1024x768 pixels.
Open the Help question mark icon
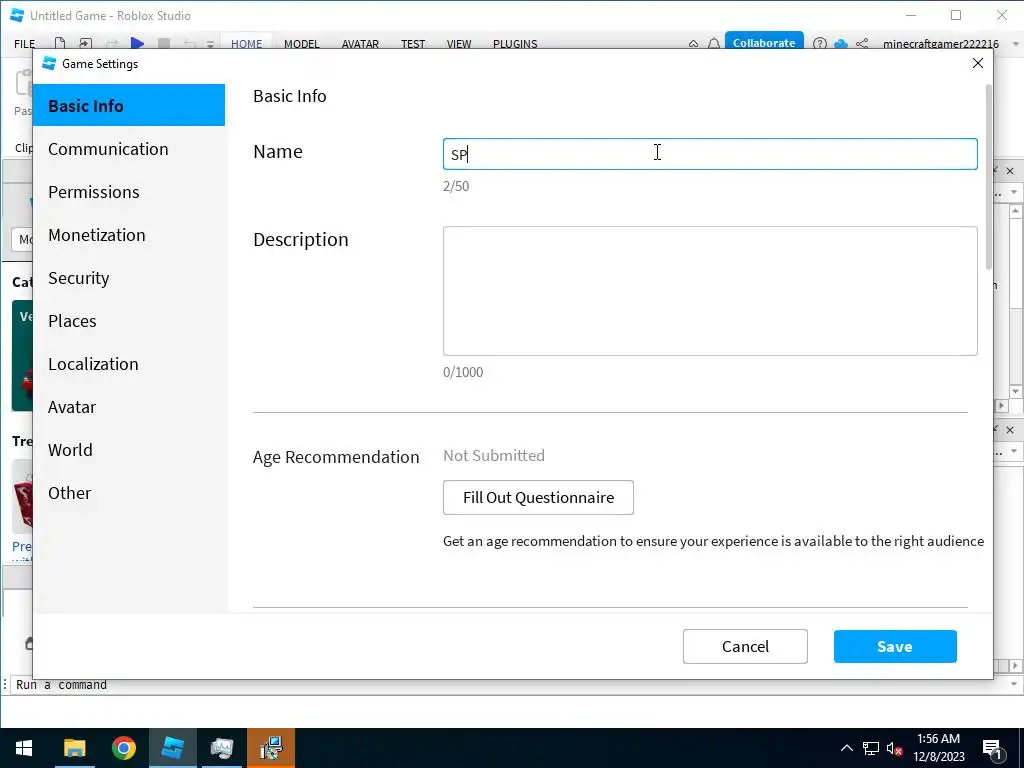(x=820, y=43)
